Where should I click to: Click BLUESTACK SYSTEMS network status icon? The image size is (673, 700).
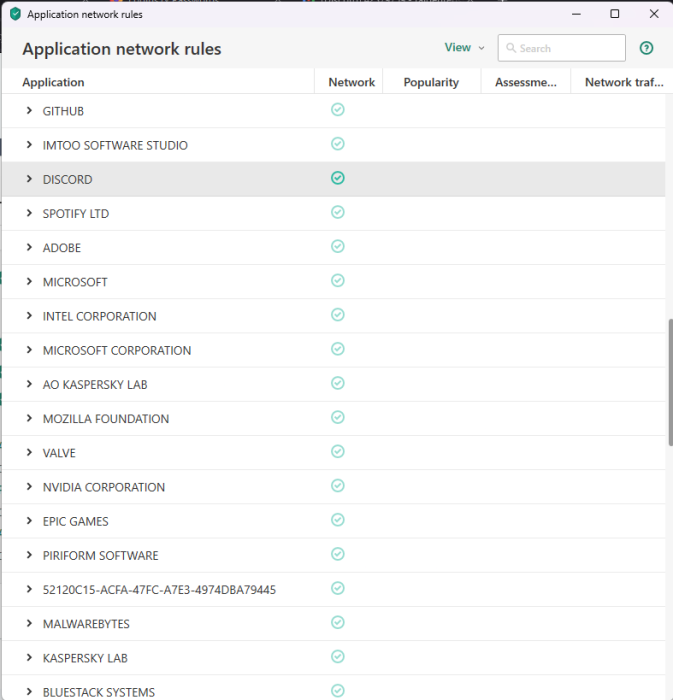click(338, 691)
